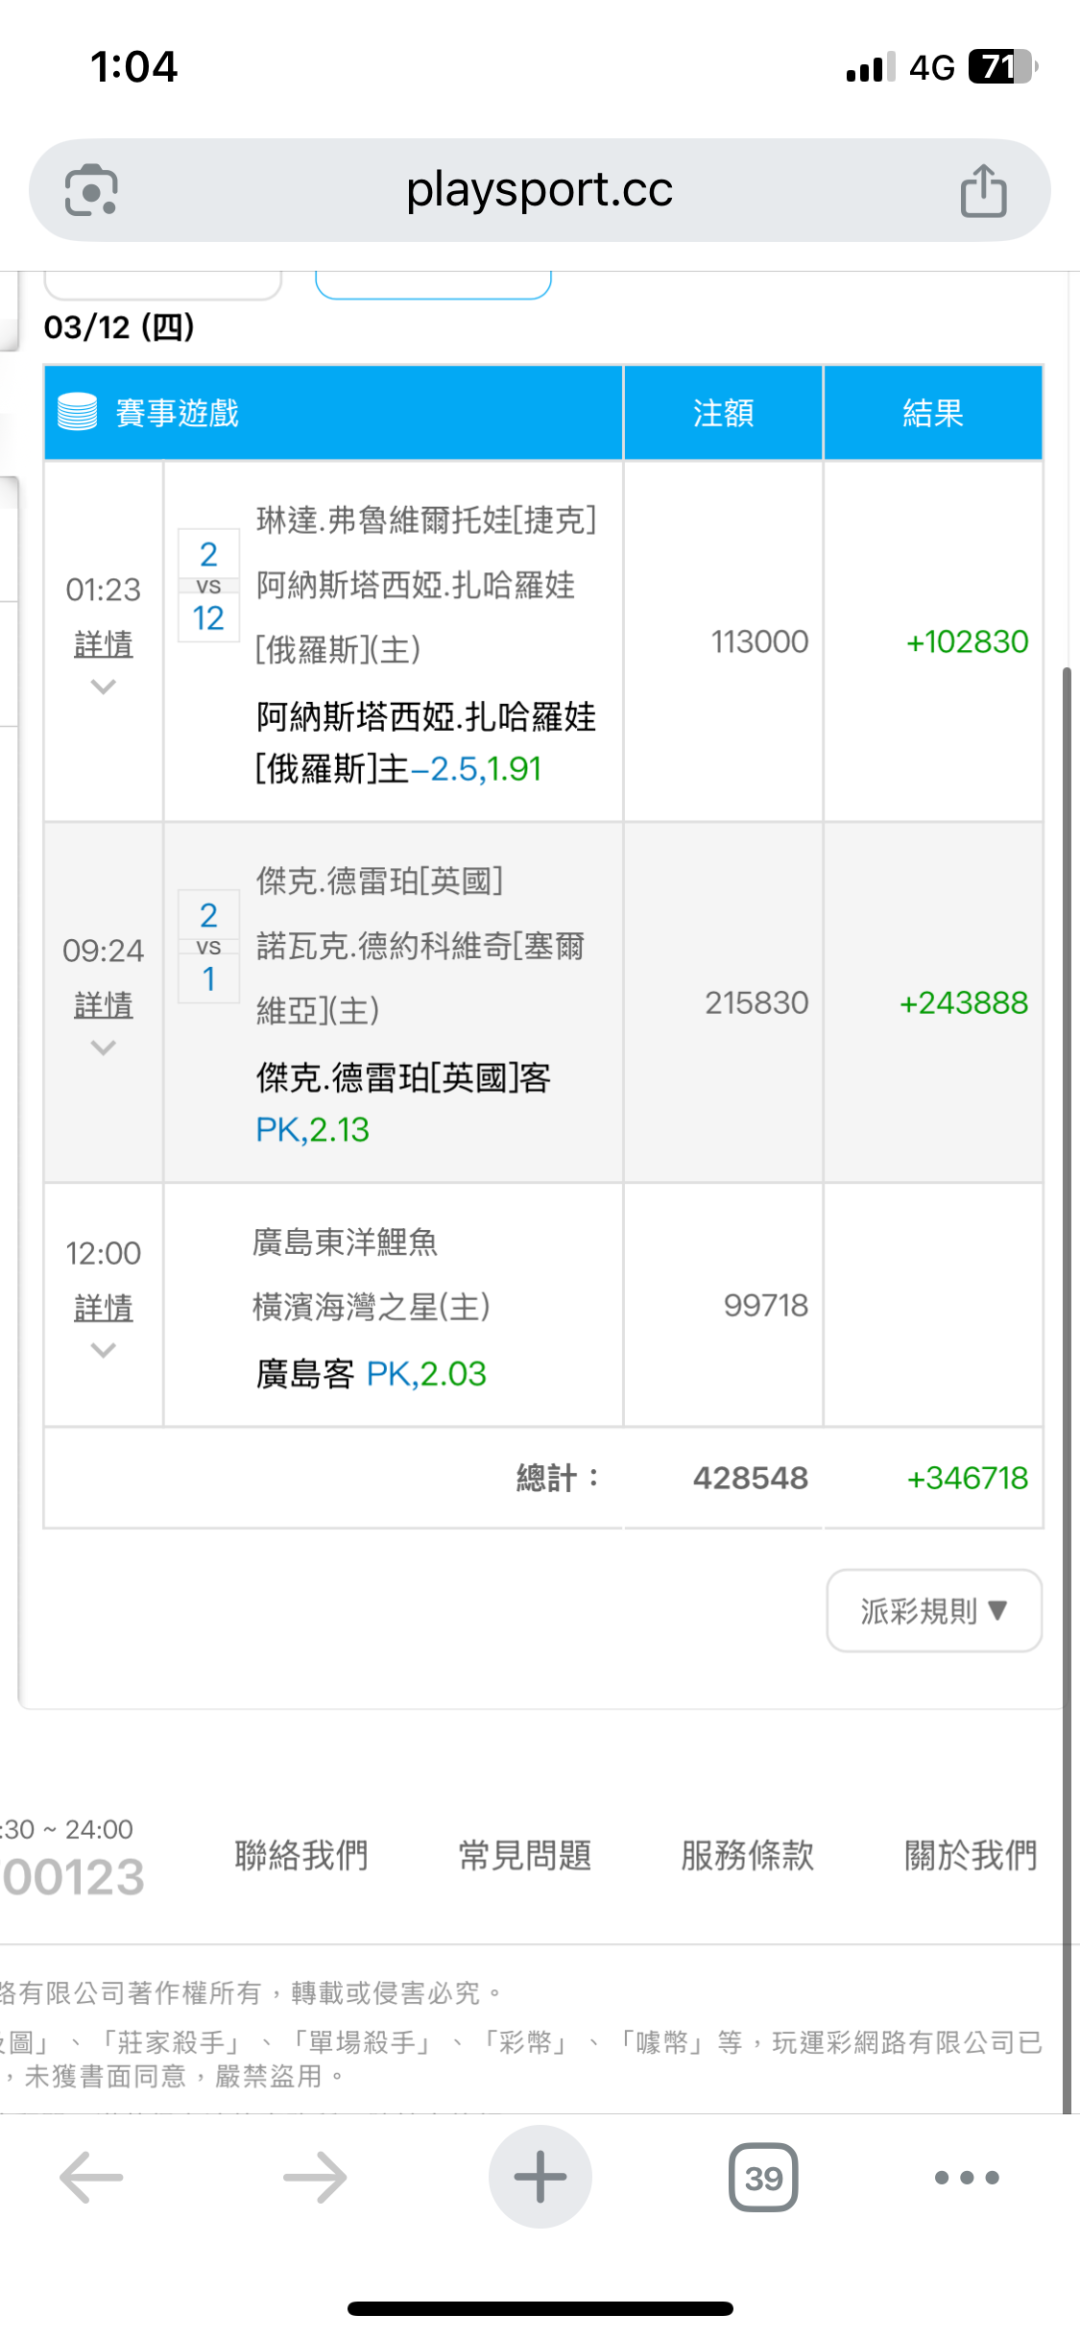Open a new tab with the plus icon
This screenshot has width=1080, height=2339.
pyautogui.click(x=540, y=2177)
